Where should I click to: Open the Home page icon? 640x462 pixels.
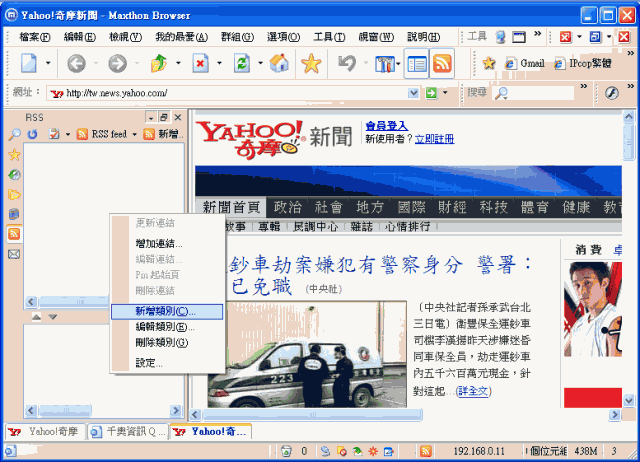pos(279,64)
